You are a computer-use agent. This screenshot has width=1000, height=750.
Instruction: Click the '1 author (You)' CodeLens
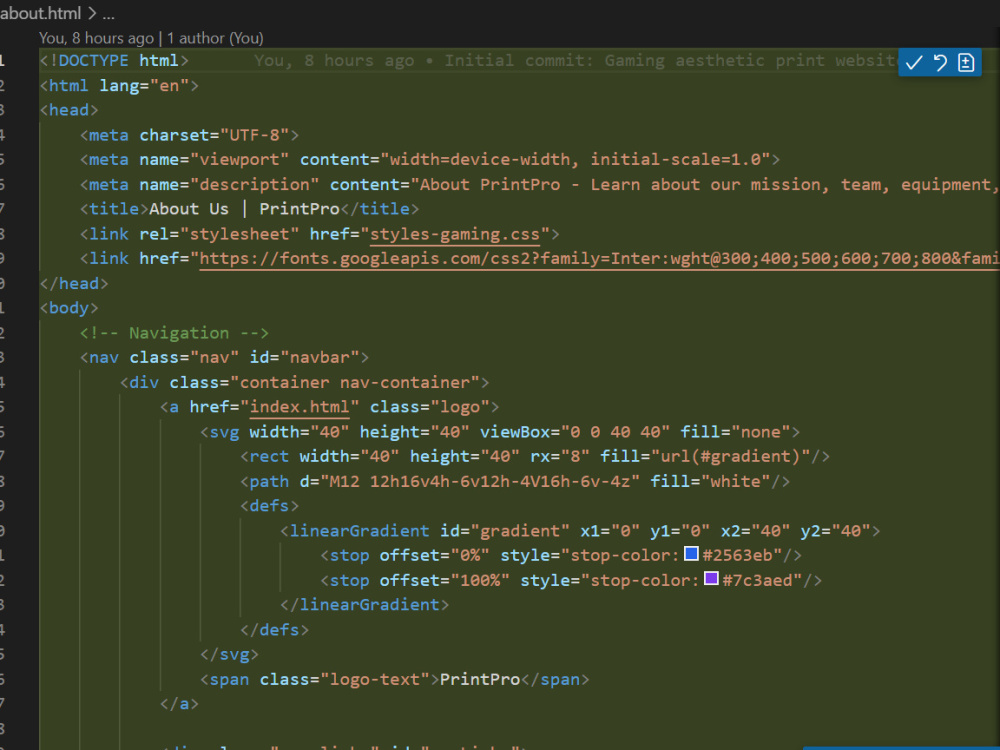click(215, 38)
